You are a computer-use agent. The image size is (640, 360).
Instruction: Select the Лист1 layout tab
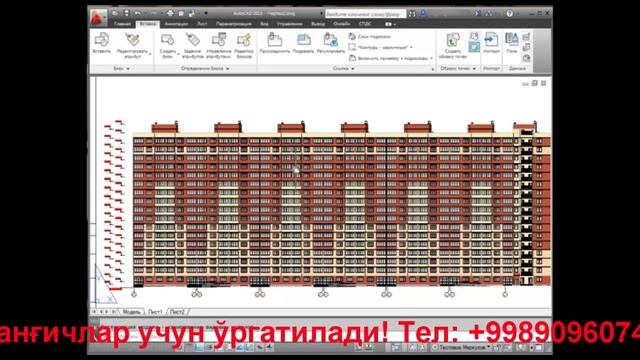(155, 312)
